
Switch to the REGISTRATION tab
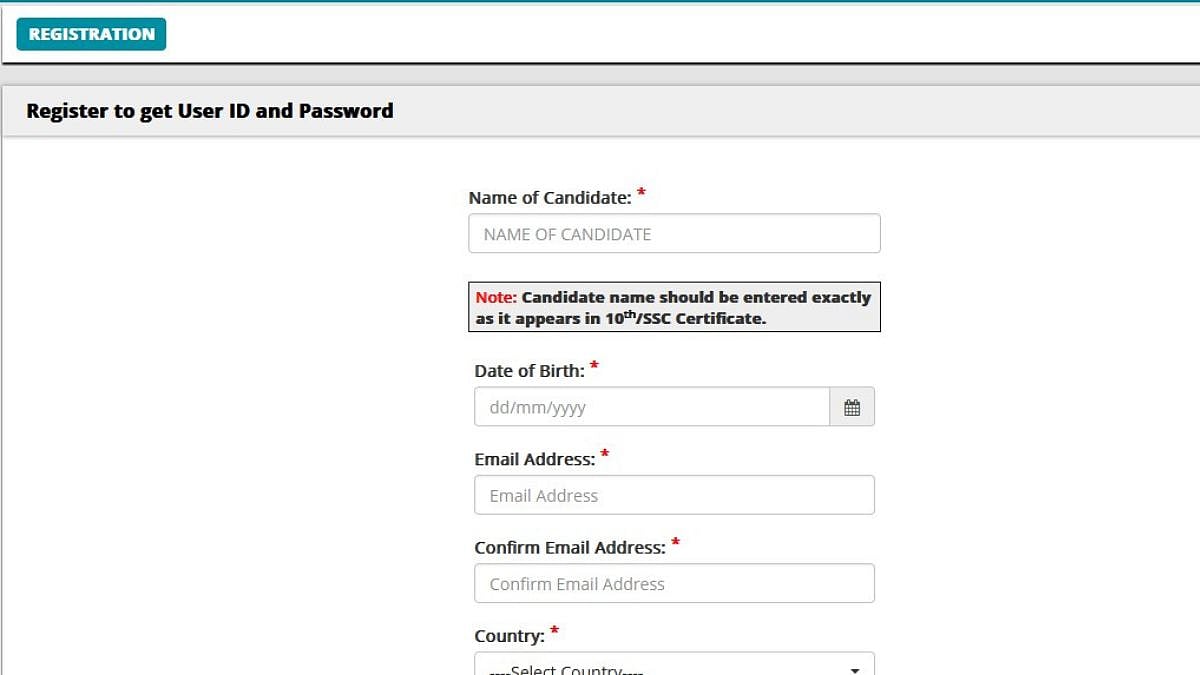[x=90, y=33]
